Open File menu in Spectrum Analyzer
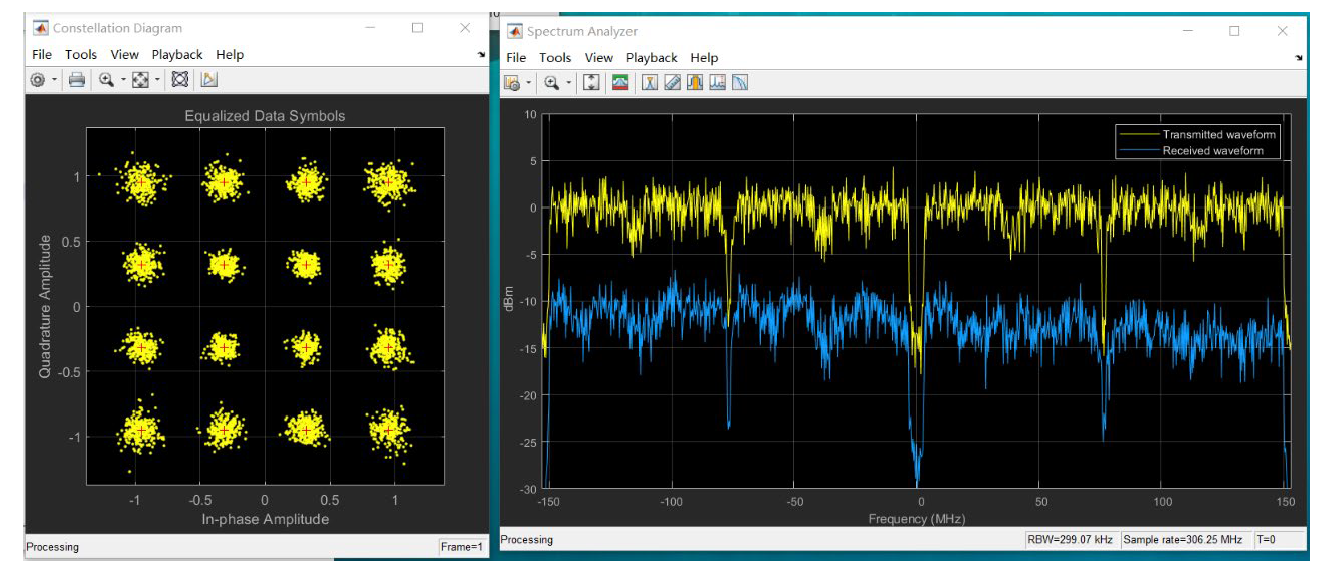 [x=516, y=58]
